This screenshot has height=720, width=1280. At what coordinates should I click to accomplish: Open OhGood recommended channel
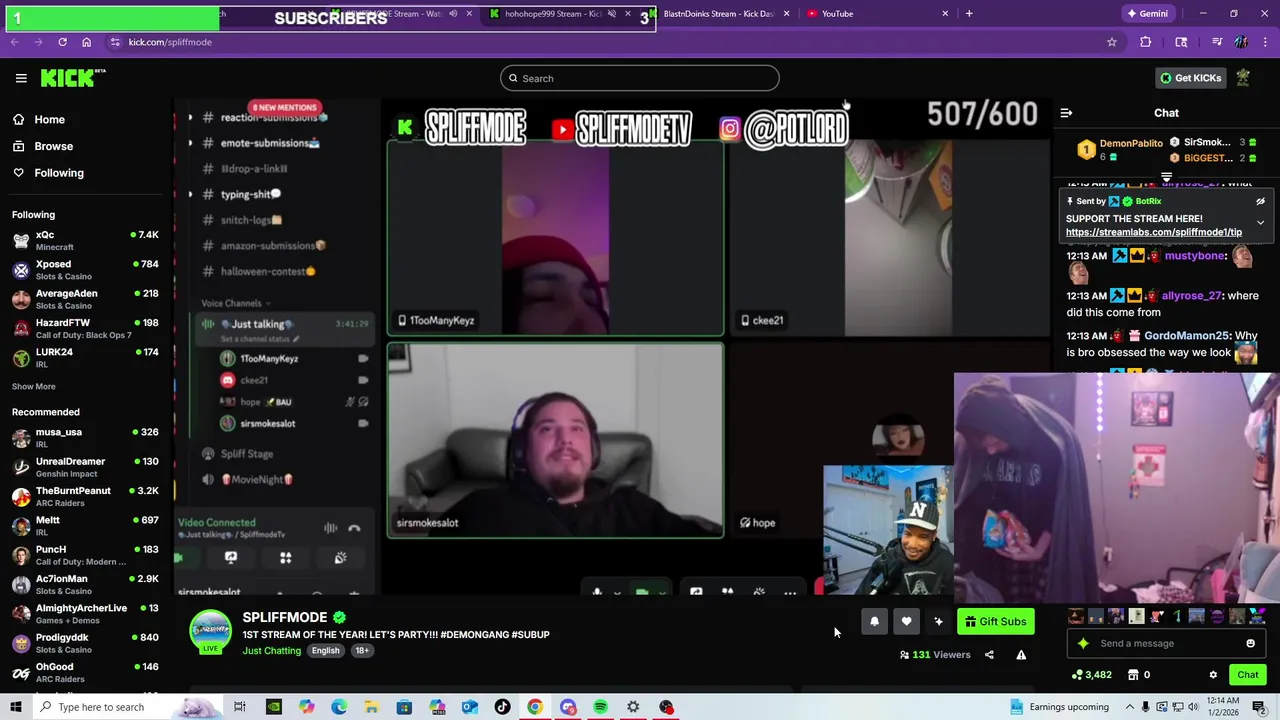coord(85,672)
